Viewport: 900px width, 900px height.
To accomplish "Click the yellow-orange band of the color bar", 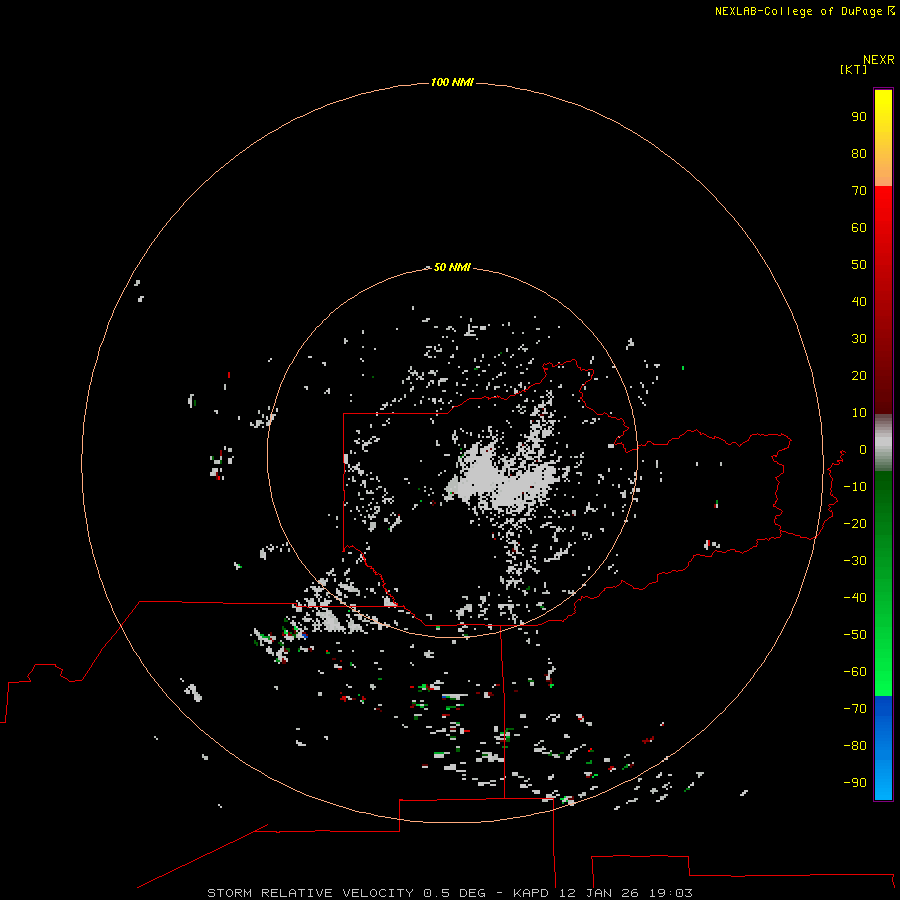I will pos(883,138).
